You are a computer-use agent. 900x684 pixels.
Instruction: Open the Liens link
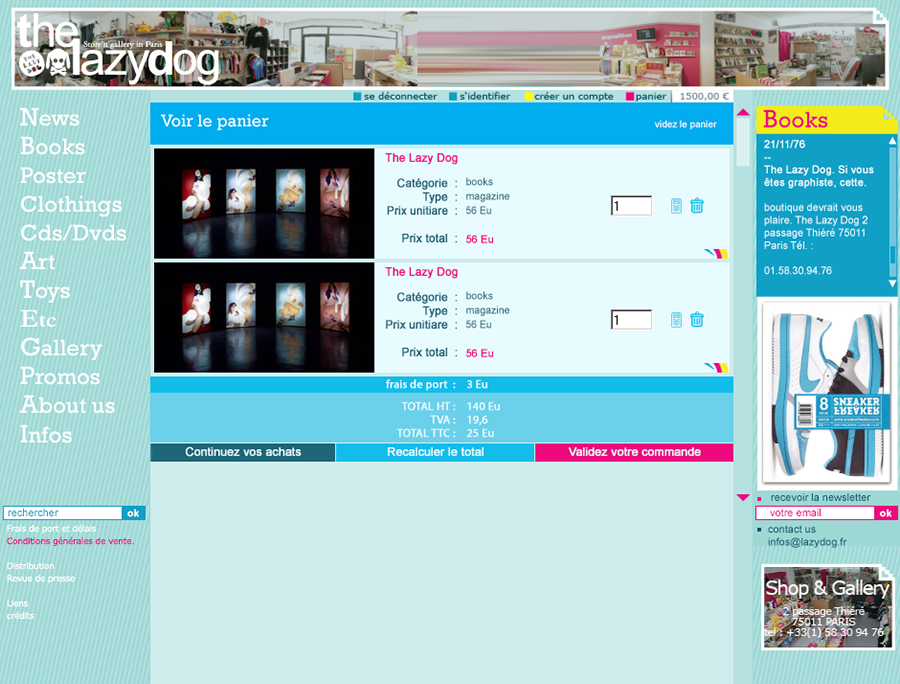point(17,603)
